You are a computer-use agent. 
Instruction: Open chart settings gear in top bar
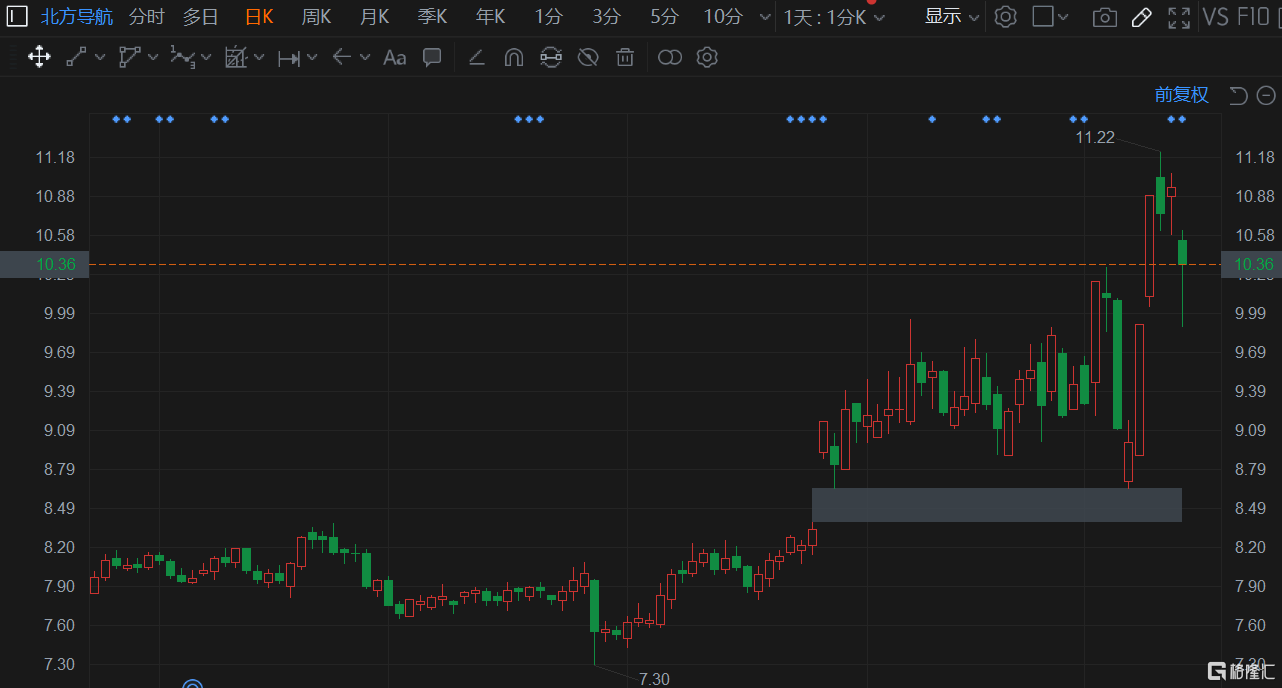pos(1006,16)
